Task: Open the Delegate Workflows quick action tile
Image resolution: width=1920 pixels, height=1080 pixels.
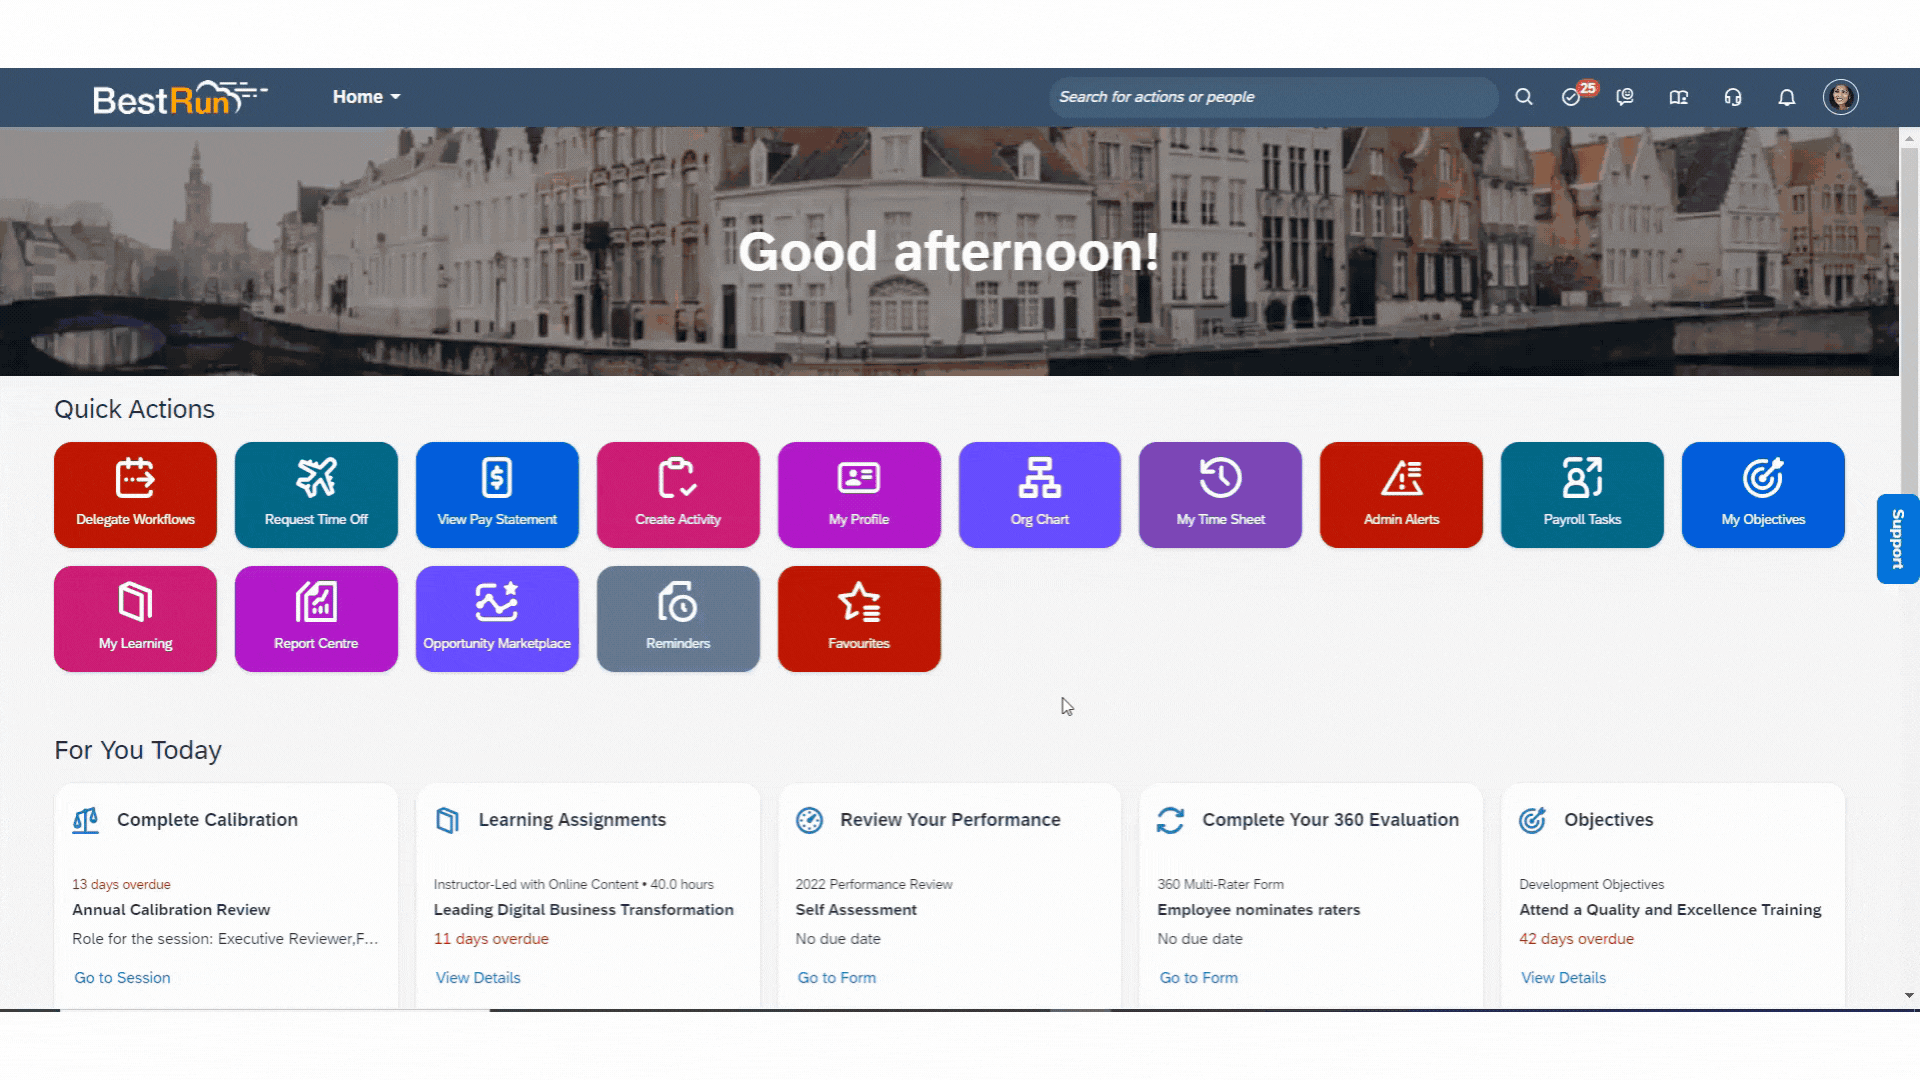Action: tap(135, 495)
